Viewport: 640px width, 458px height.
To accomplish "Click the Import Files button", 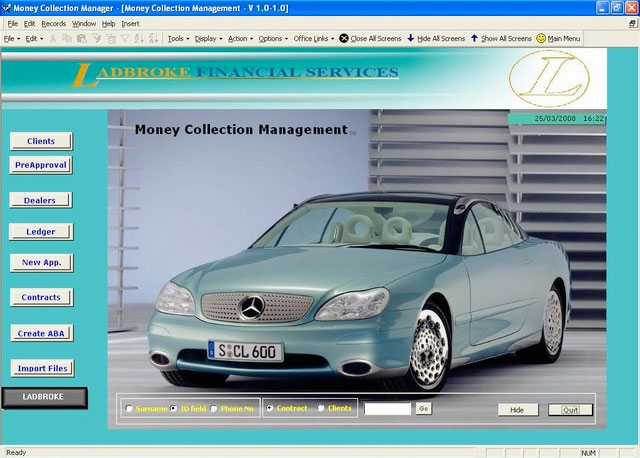I will coord(42,368).
